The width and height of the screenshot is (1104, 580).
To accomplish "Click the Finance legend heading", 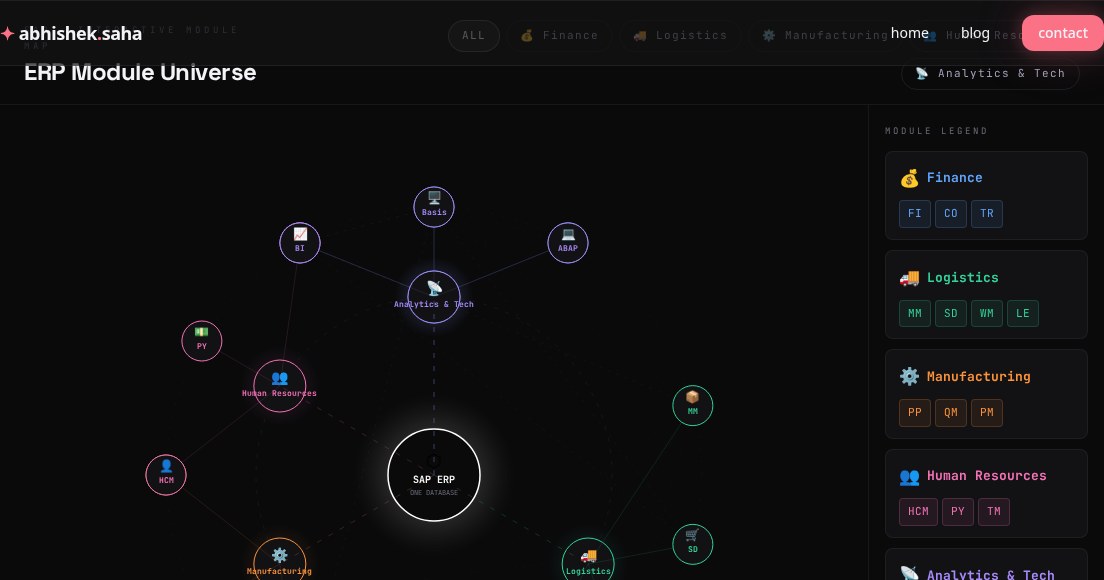I will [954, 178].
